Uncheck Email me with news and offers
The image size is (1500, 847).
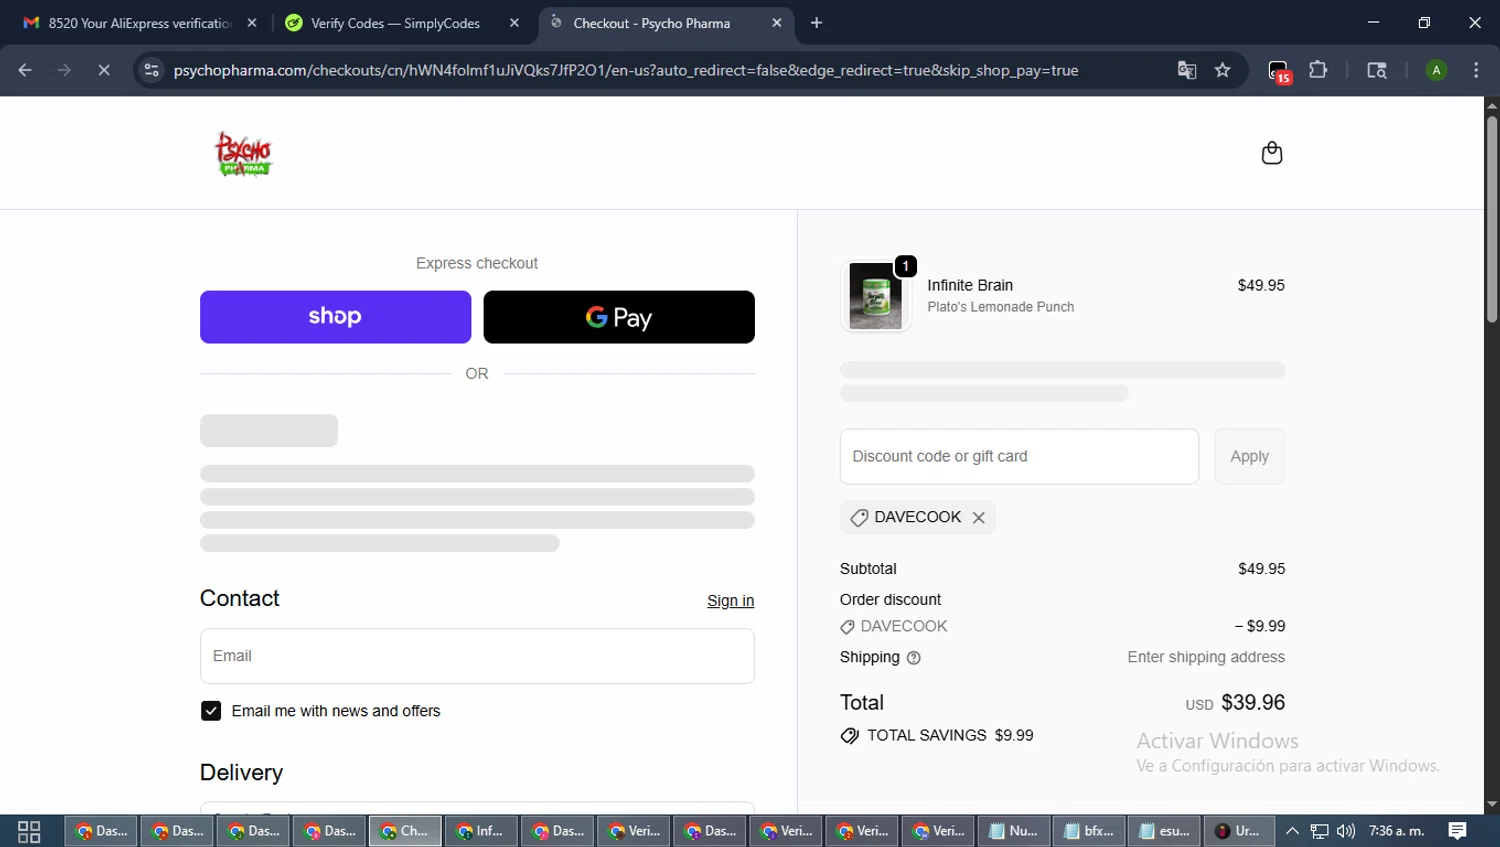coord(211,711)
